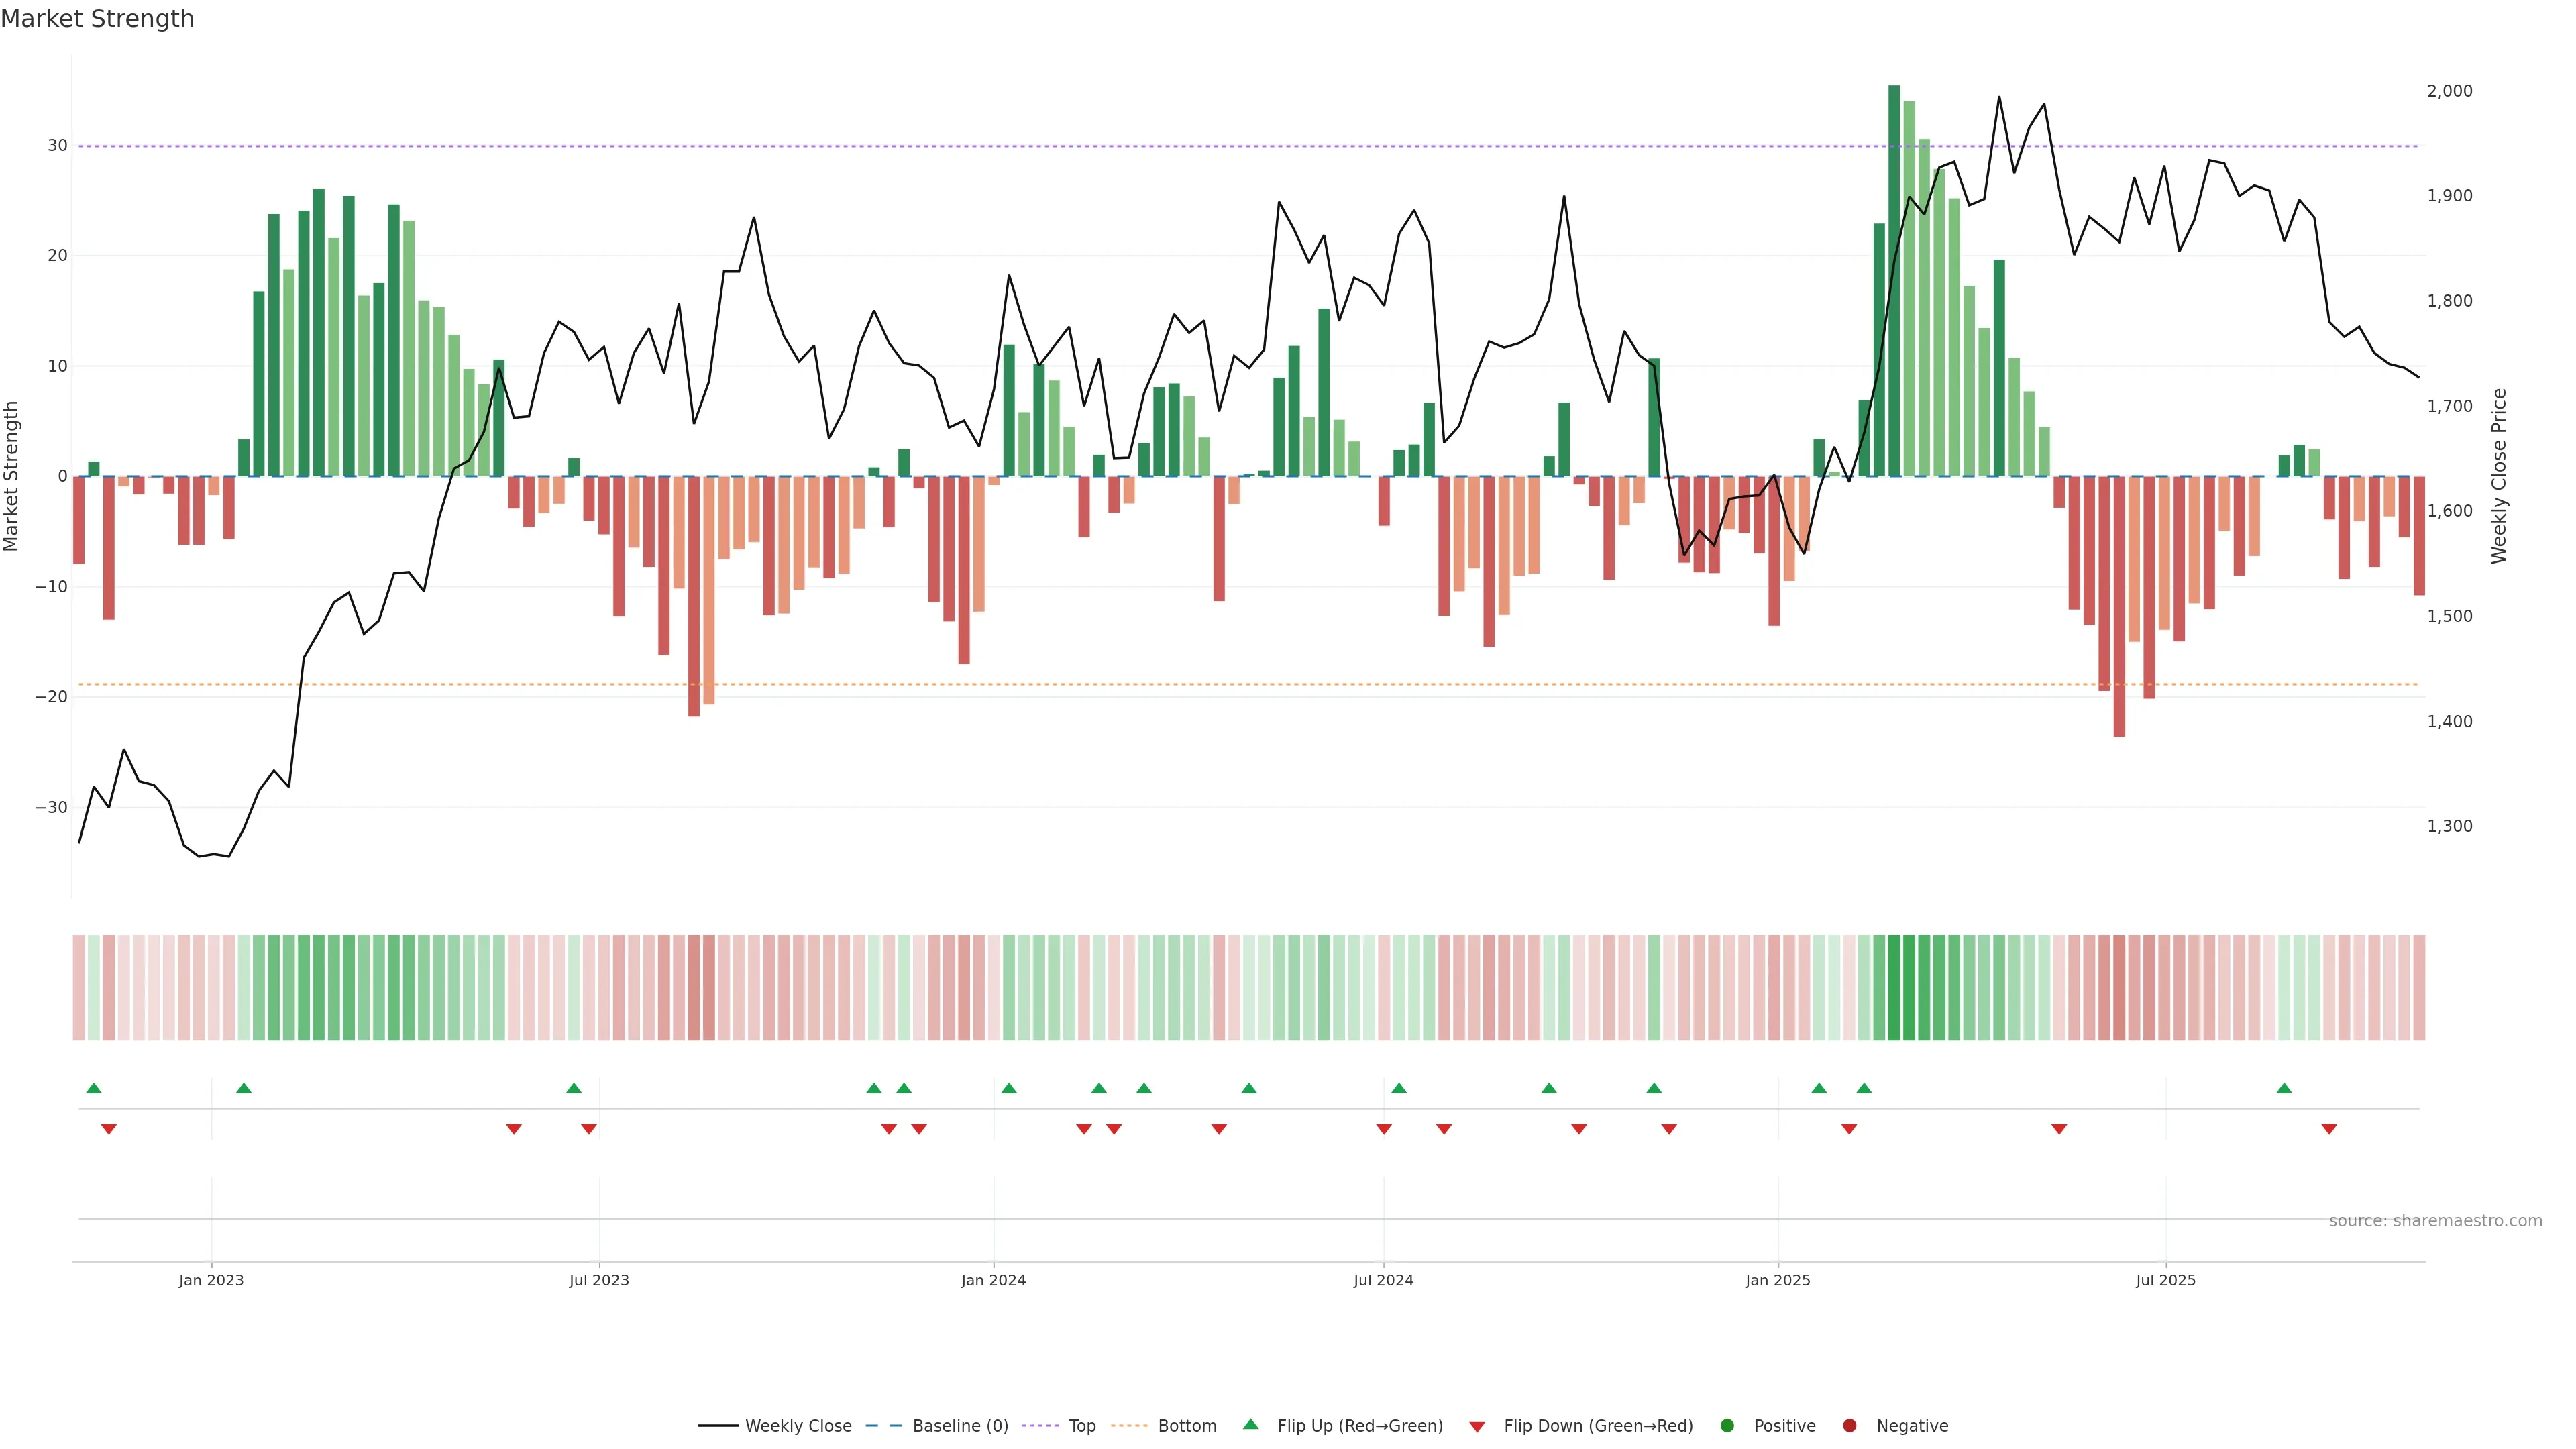Image resolution: width=2576 pixels, height=1449 pixels.
Task: Click the Market Strength chart title
Action: (x=97, y=19)
